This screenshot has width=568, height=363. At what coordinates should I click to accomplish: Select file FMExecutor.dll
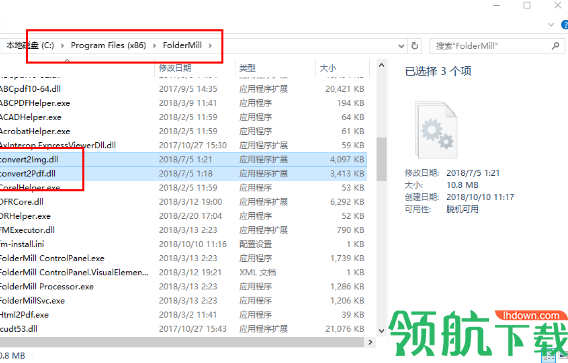pos(28,230)
